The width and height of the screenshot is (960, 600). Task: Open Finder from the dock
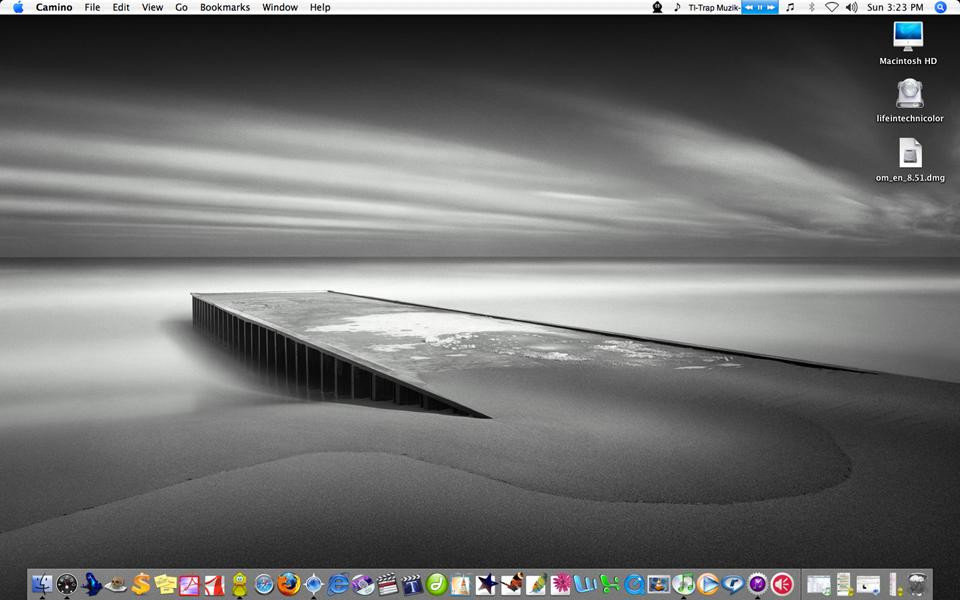point(42,584)
